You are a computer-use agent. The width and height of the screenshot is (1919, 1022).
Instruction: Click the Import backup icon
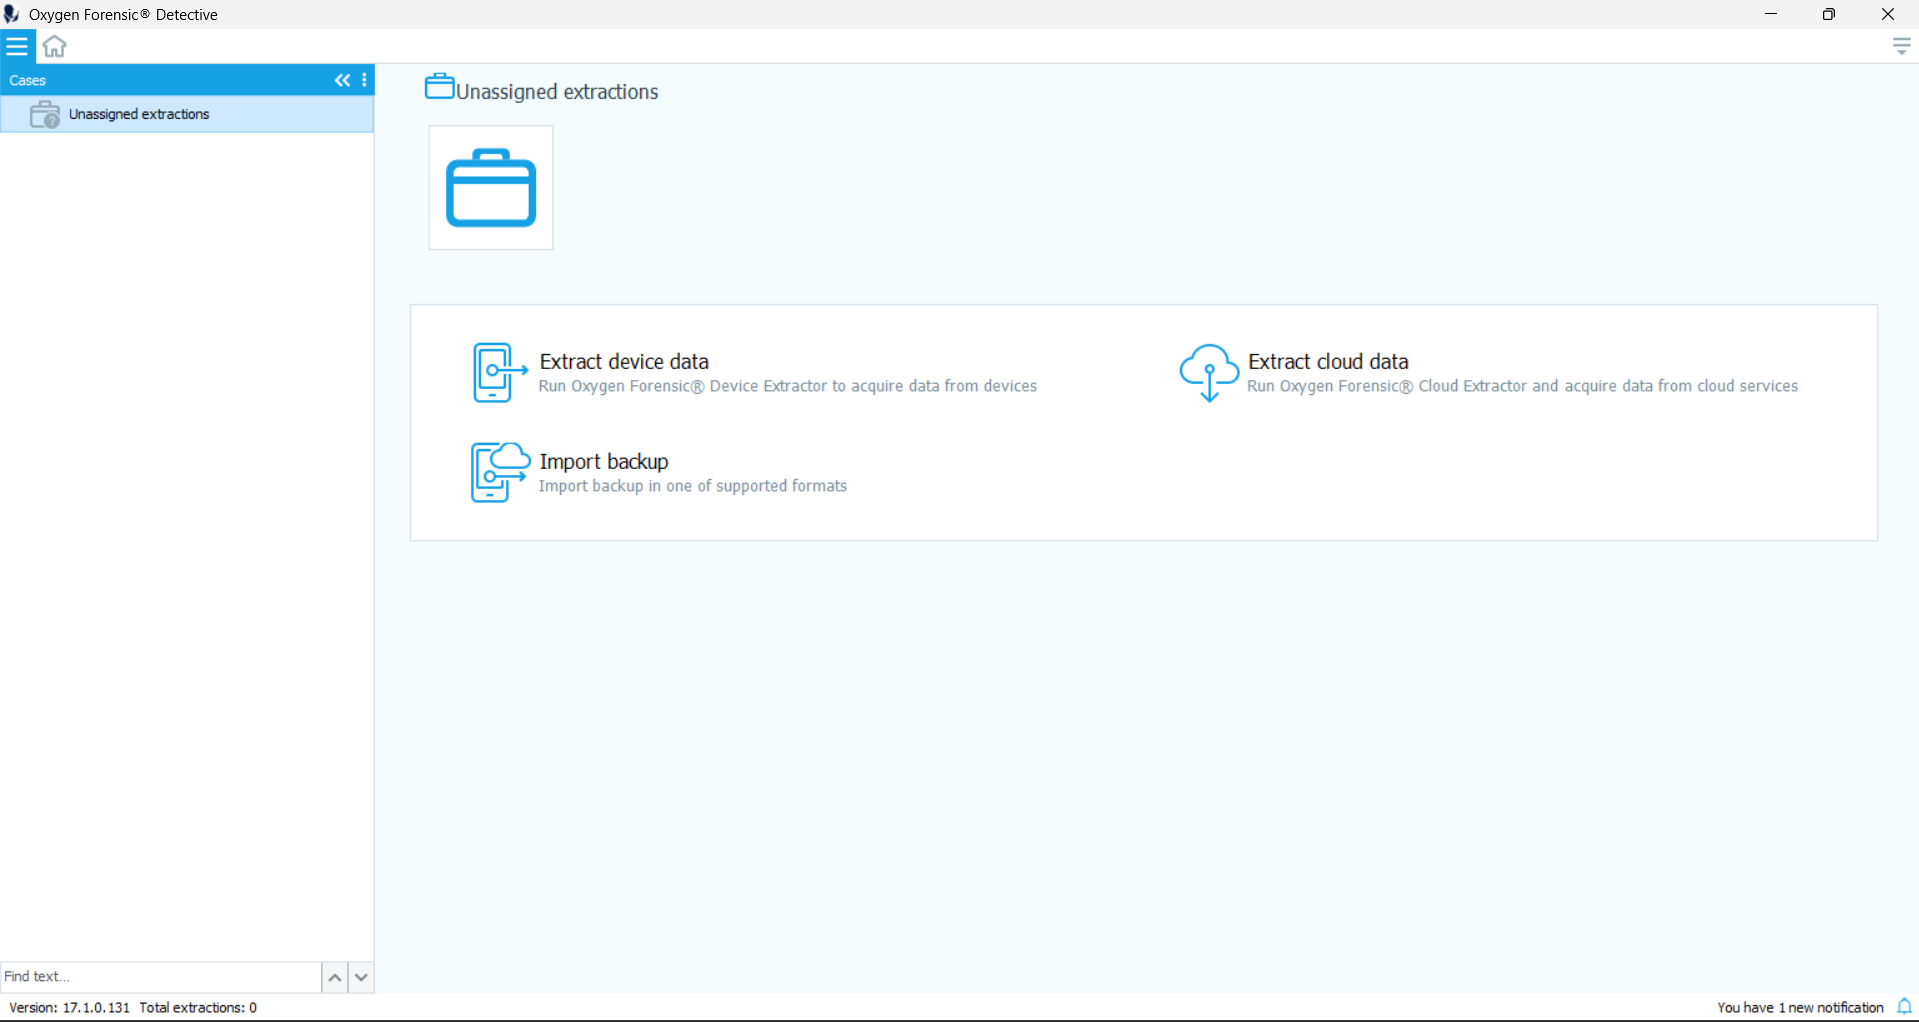pyautogui.click(x=500, y=473)
